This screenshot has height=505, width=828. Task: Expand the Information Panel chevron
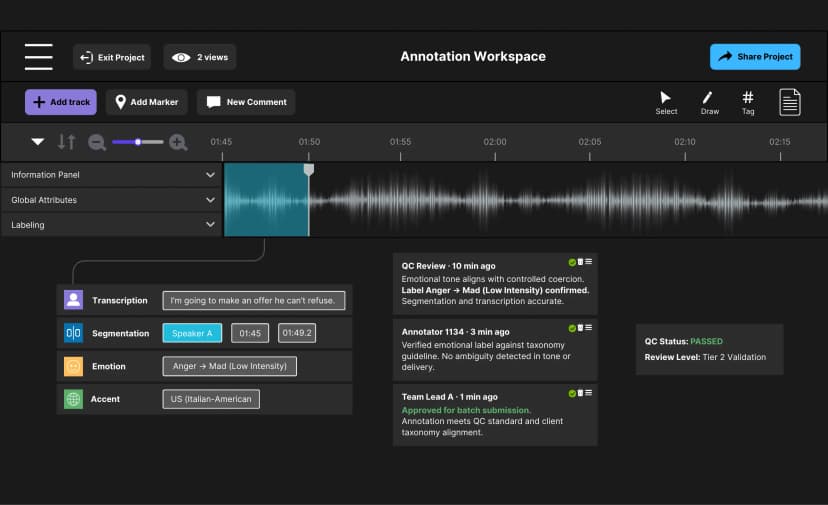[210, 175]
